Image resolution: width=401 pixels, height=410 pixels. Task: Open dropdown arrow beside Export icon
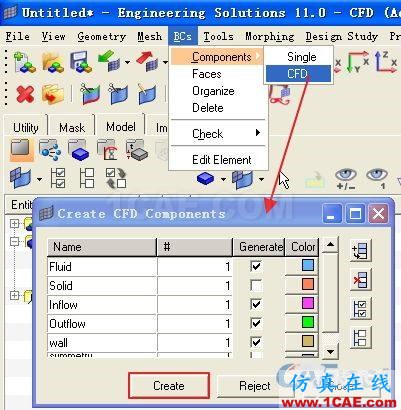click(165, 62)
